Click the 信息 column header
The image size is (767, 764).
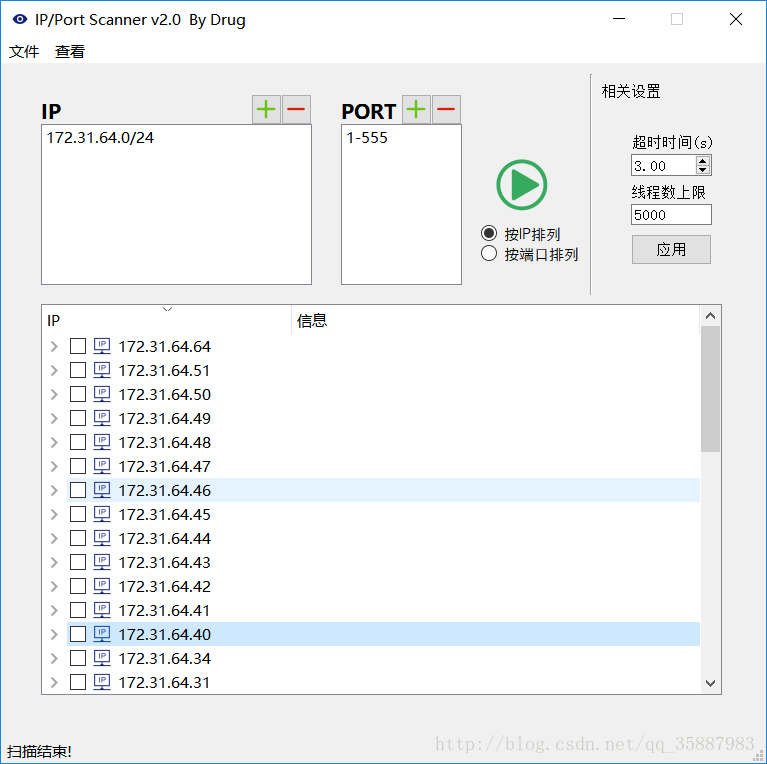[495, 320]
